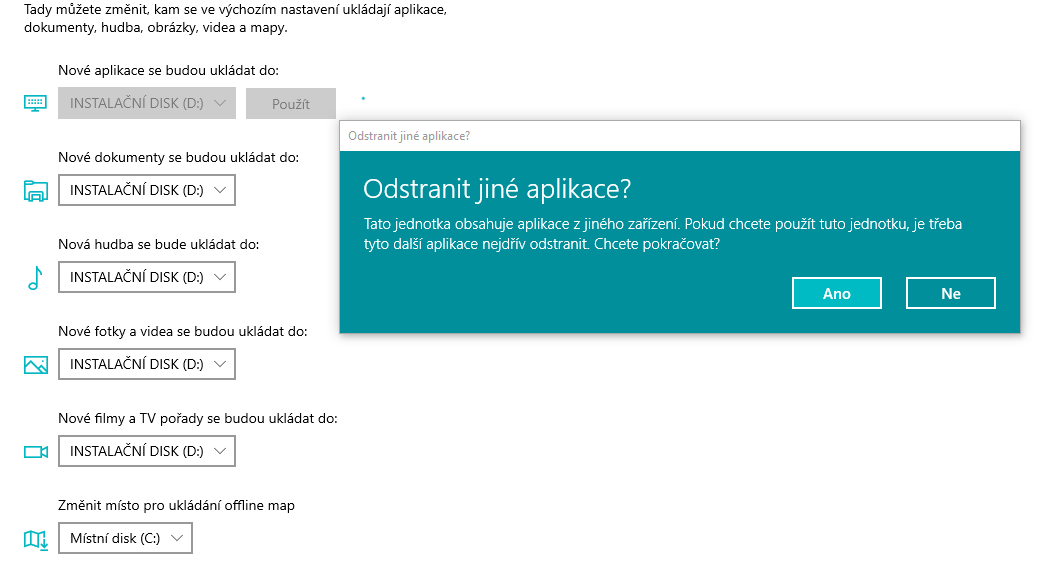The width and height of the screenshot is (1042, 562).
Task: Open the greyed-out new apps drive dropdown
Action: (147, 103)
